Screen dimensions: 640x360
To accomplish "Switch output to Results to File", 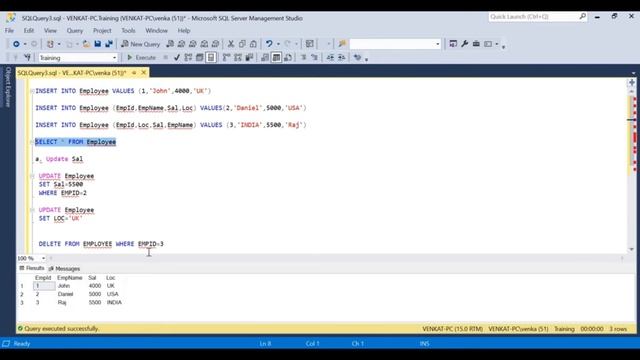I will [288, 58].
